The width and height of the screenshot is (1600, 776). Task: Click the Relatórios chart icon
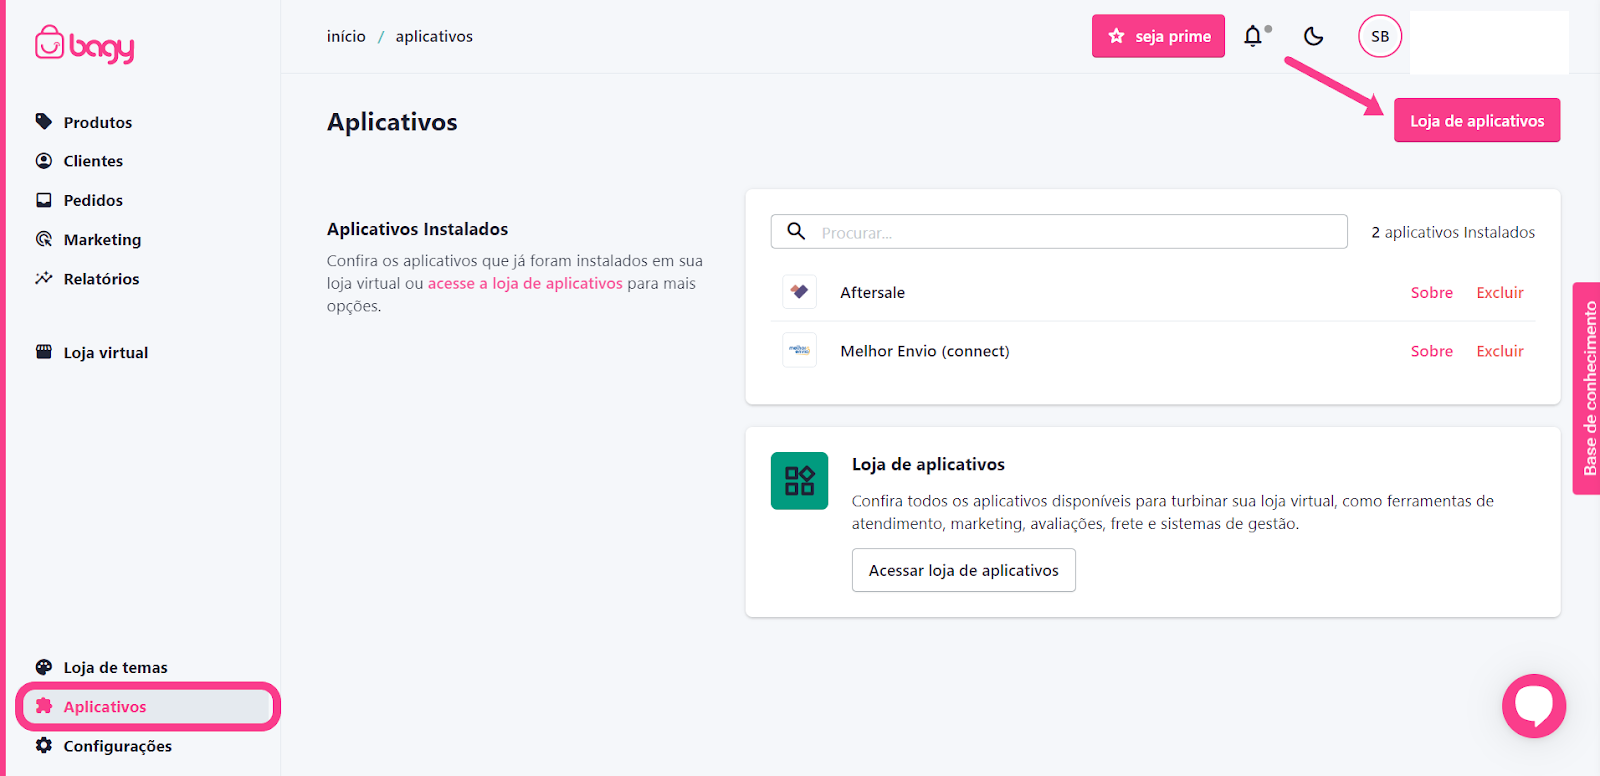tap(44, 278)
